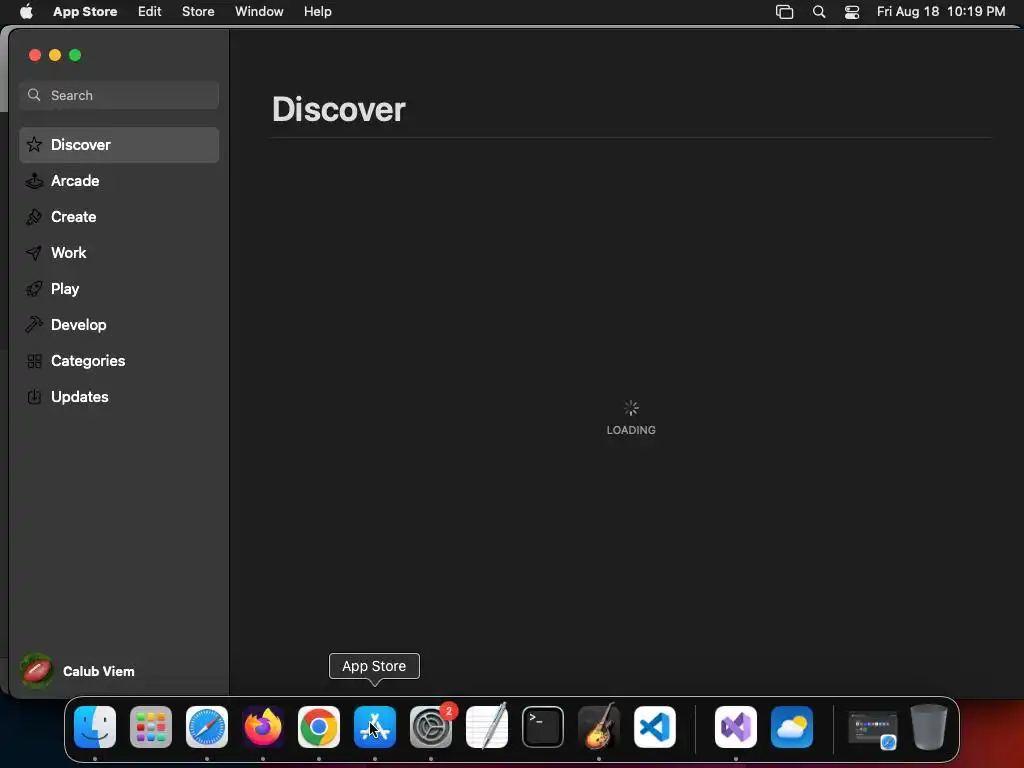
Task: Click the green full-screen window button
Action: click(x=75, y=56)
